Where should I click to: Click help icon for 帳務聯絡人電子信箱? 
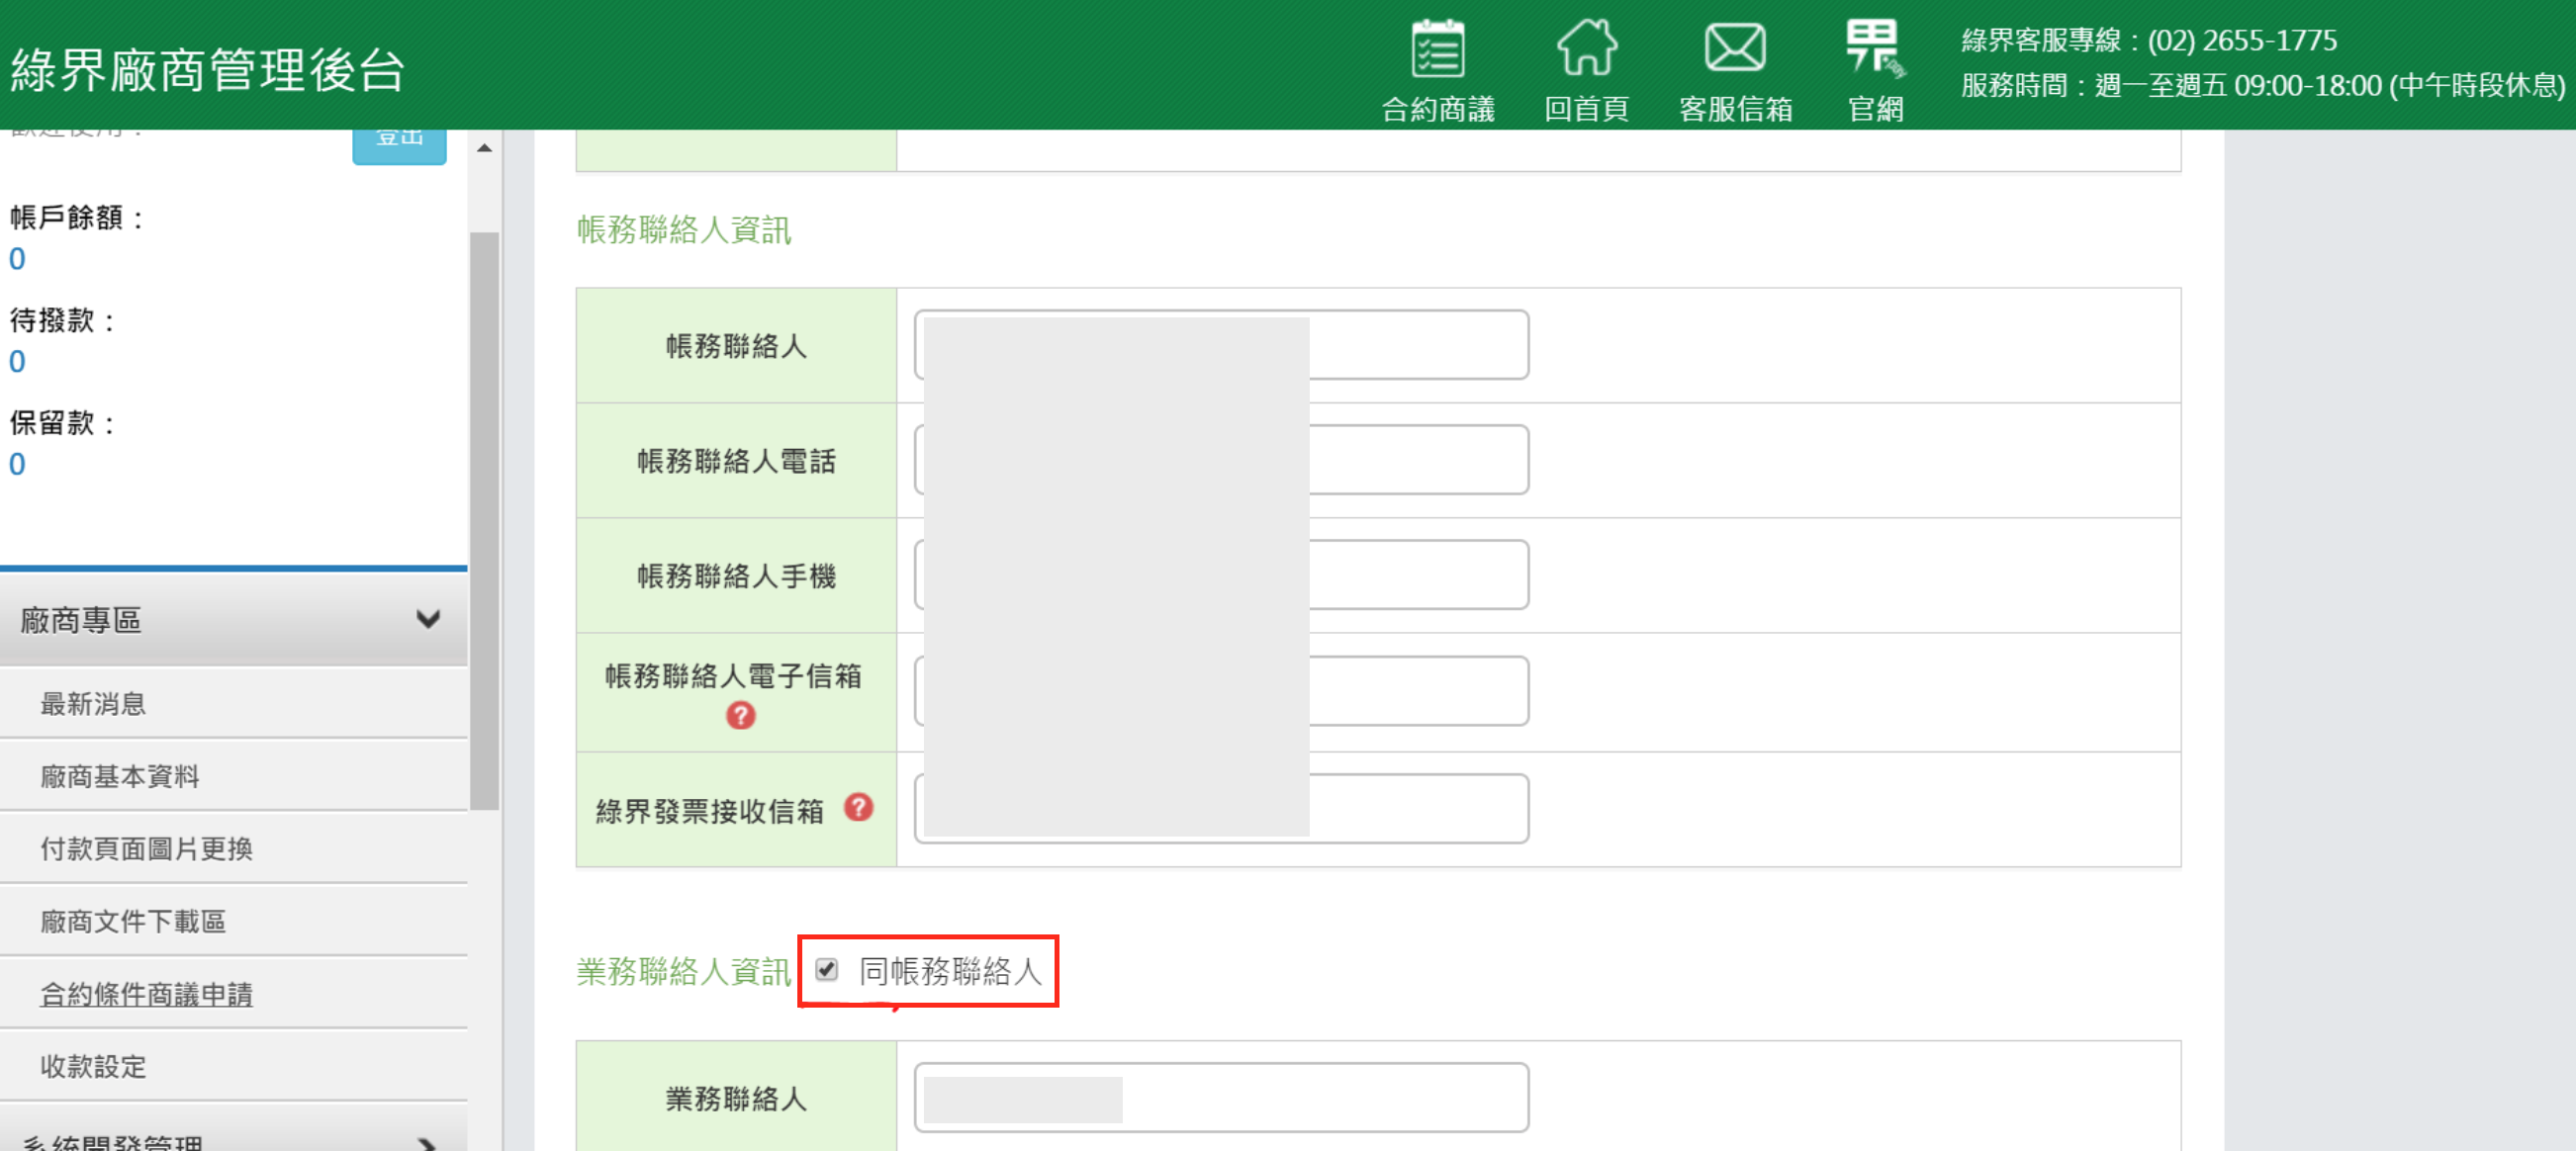[740, 716]
